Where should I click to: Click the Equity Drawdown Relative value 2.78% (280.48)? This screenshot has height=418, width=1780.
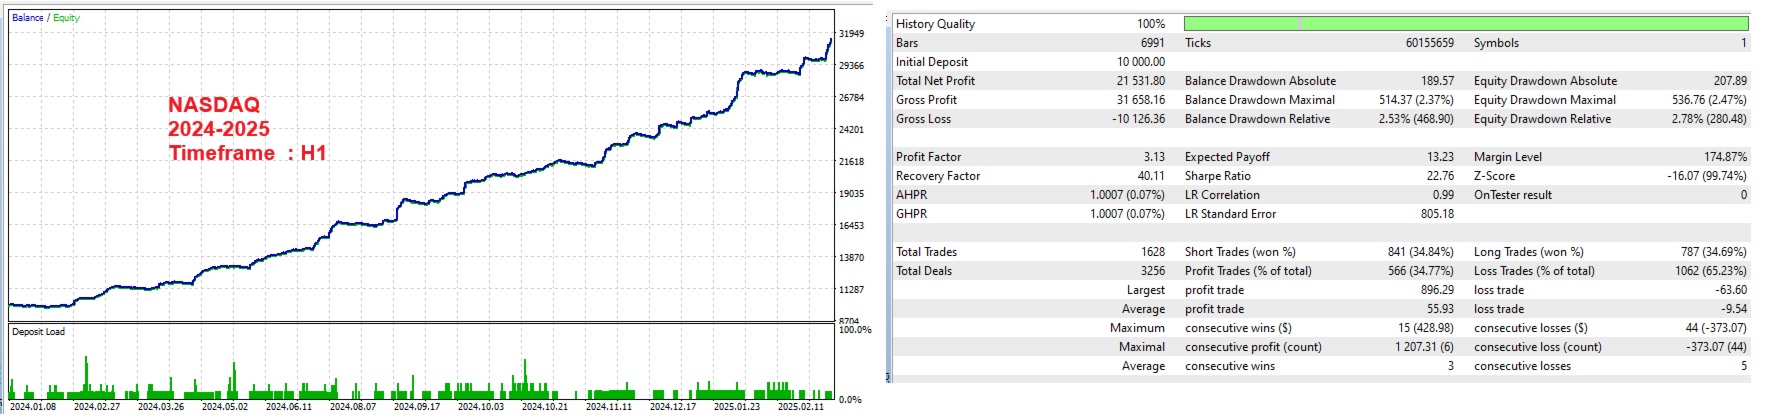[x=1710, y=119]
